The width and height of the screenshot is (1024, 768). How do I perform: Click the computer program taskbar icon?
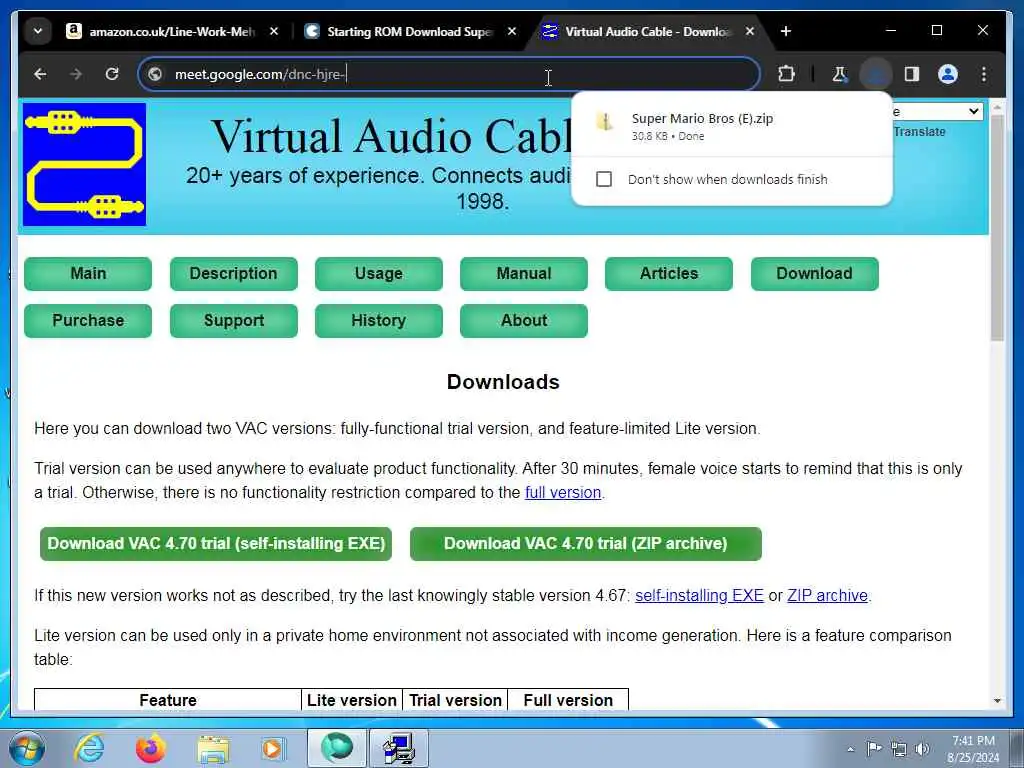coord(399,748)
